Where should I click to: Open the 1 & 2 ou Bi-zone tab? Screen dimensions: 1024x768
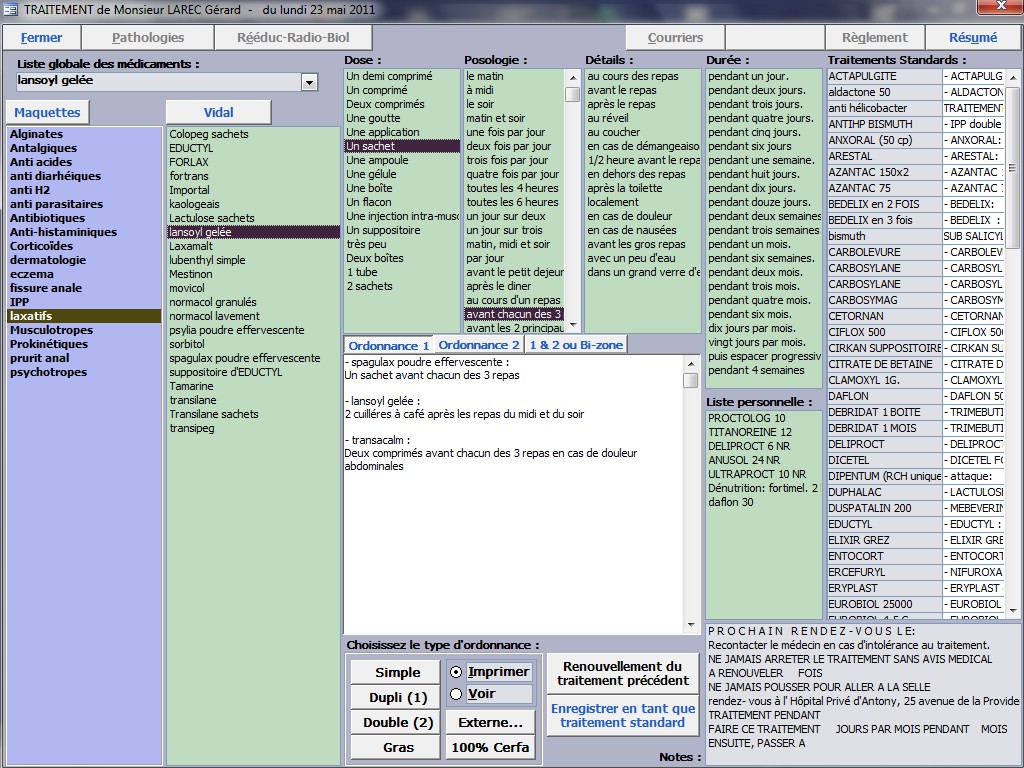point(576,345)
